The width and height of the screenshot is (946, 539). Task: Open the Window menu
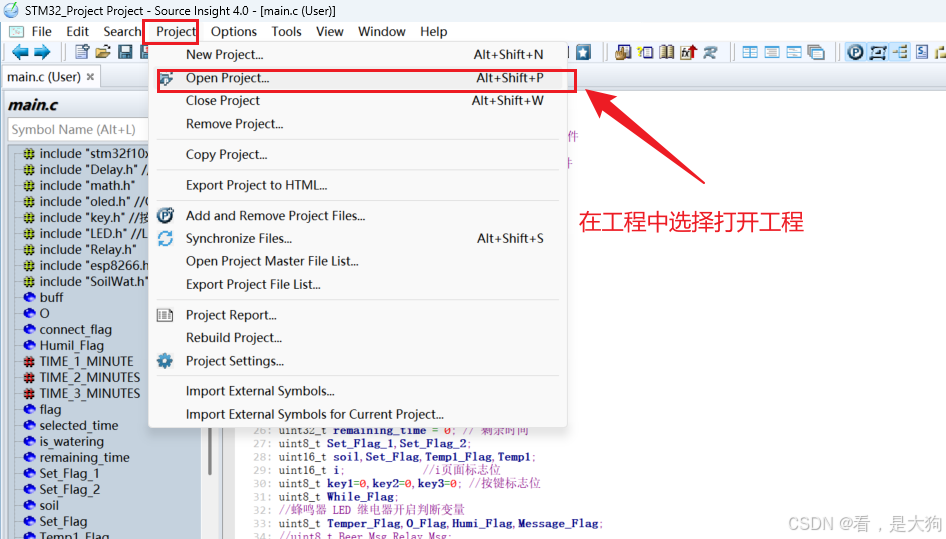(381, 31)
